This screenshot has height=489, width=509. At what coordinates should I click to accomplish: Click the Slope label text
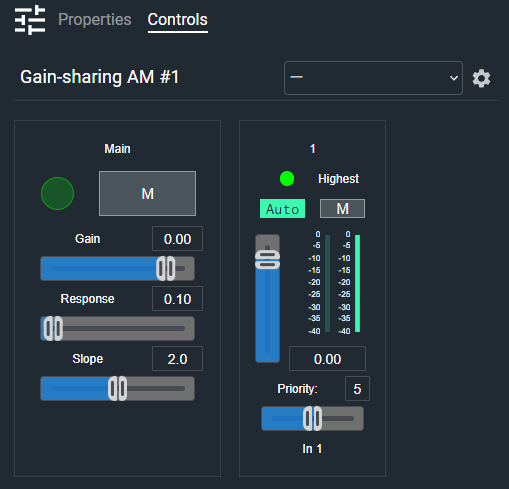pyautogui.click(x=88, y=359)
